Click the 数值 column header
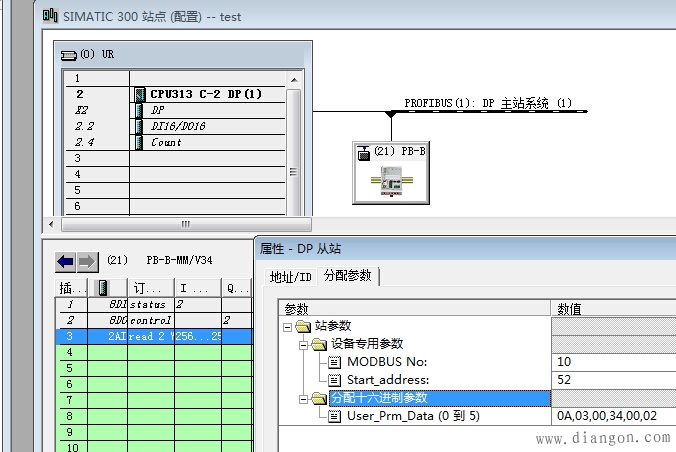The height and width of the screenshot is (452, 676). 613,309
